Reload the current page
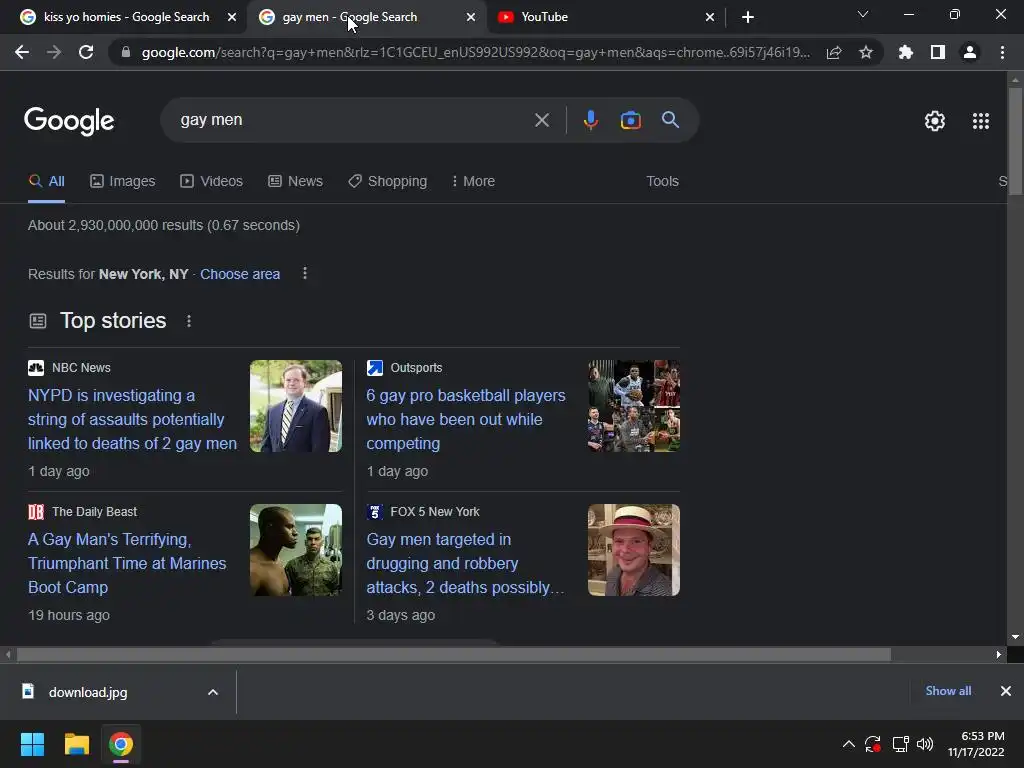 (86, 52)
